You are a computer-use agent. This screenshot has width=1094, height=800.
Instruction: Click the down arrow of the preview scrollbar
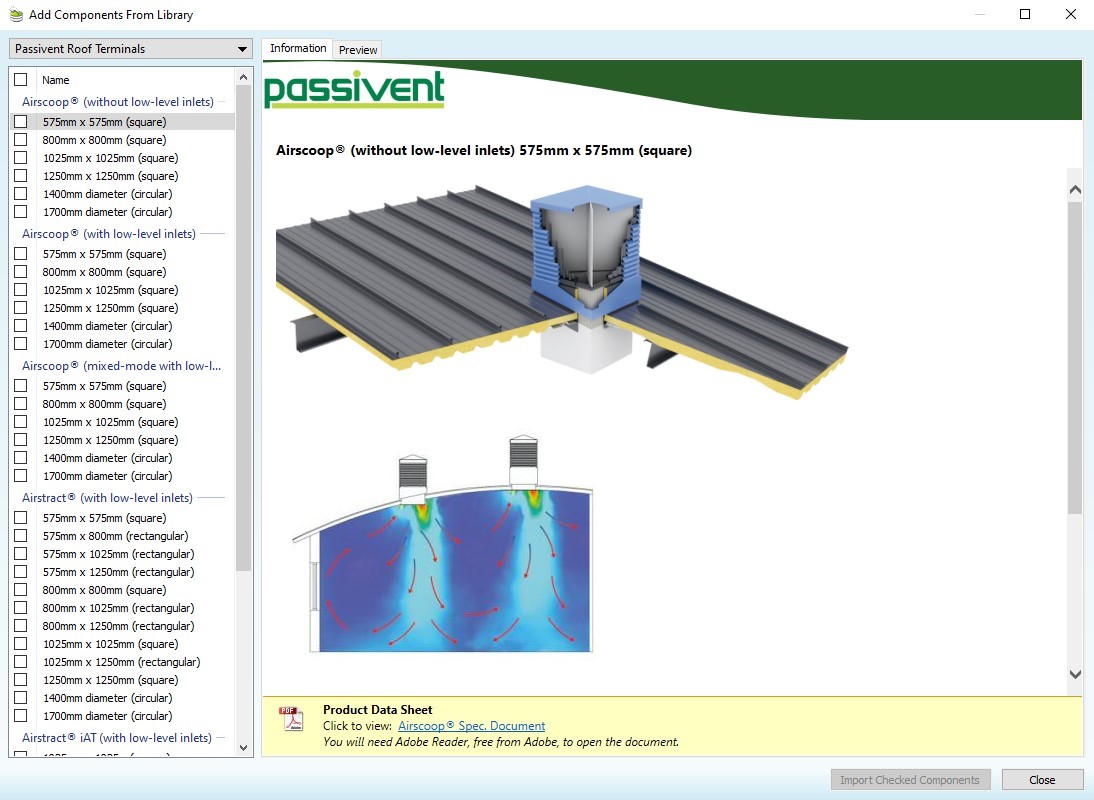tap(1074, 674)
